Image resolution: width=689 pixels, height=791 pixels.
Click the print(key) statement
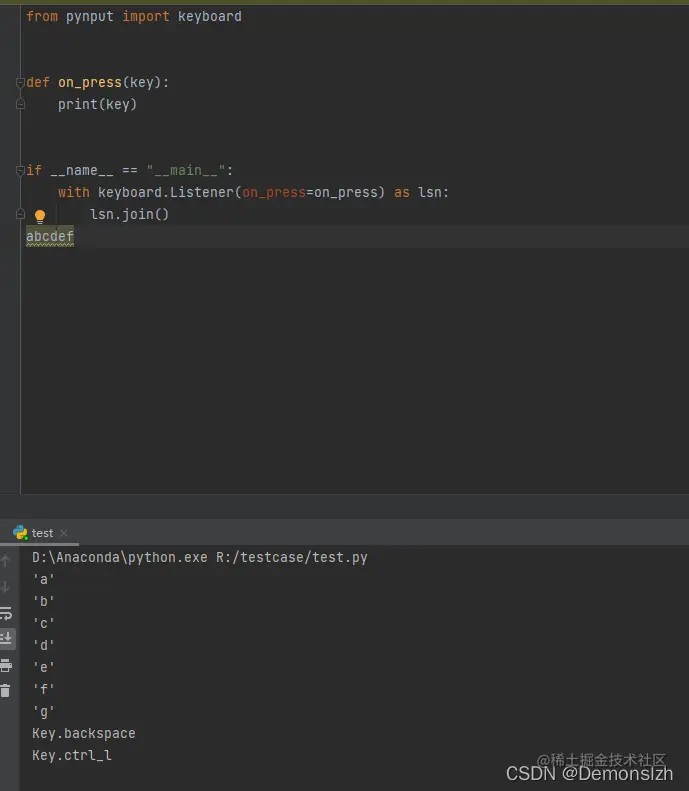click(x=97, y=104)
